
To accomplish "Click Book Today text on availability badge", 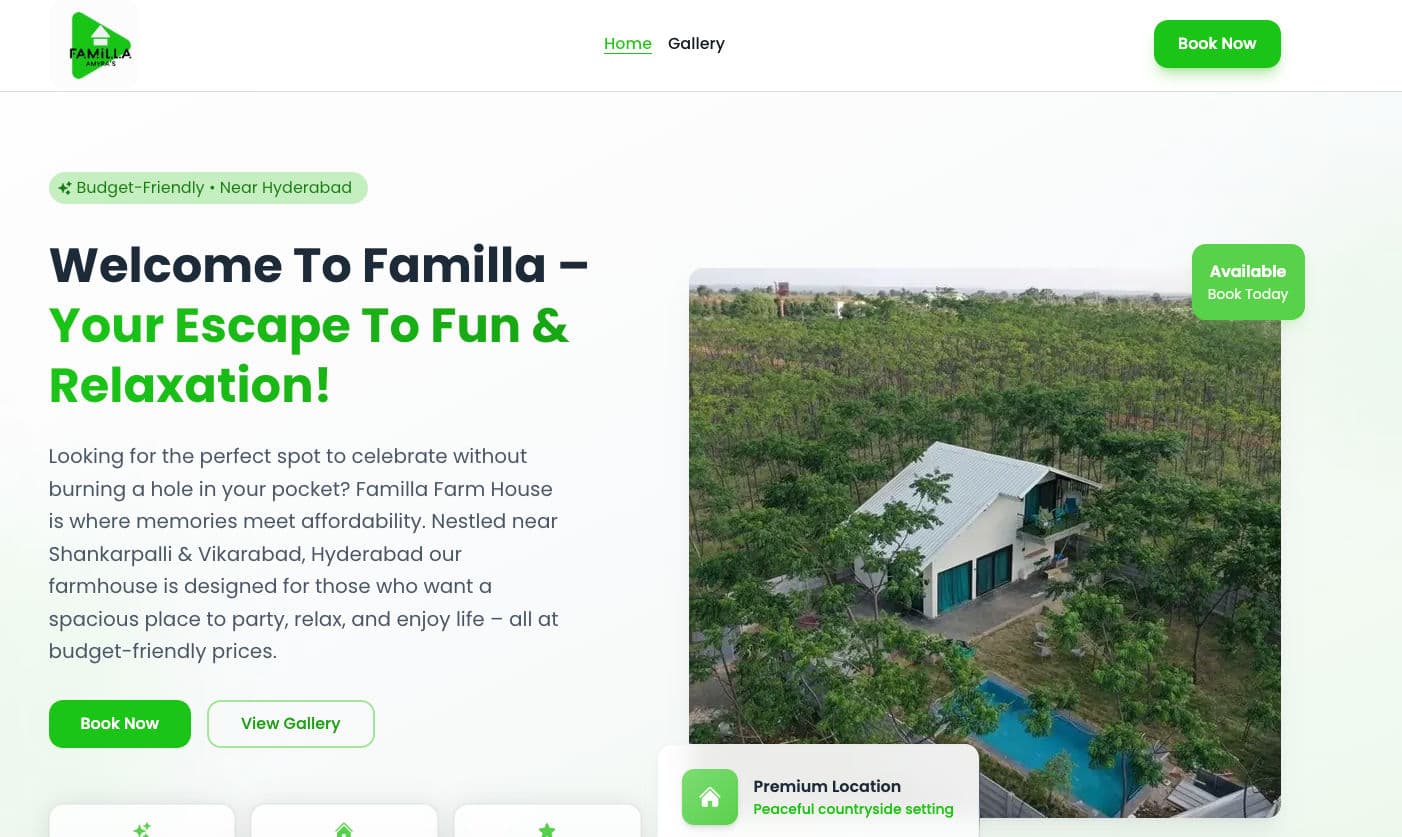I will click(x=1248, y=294).
